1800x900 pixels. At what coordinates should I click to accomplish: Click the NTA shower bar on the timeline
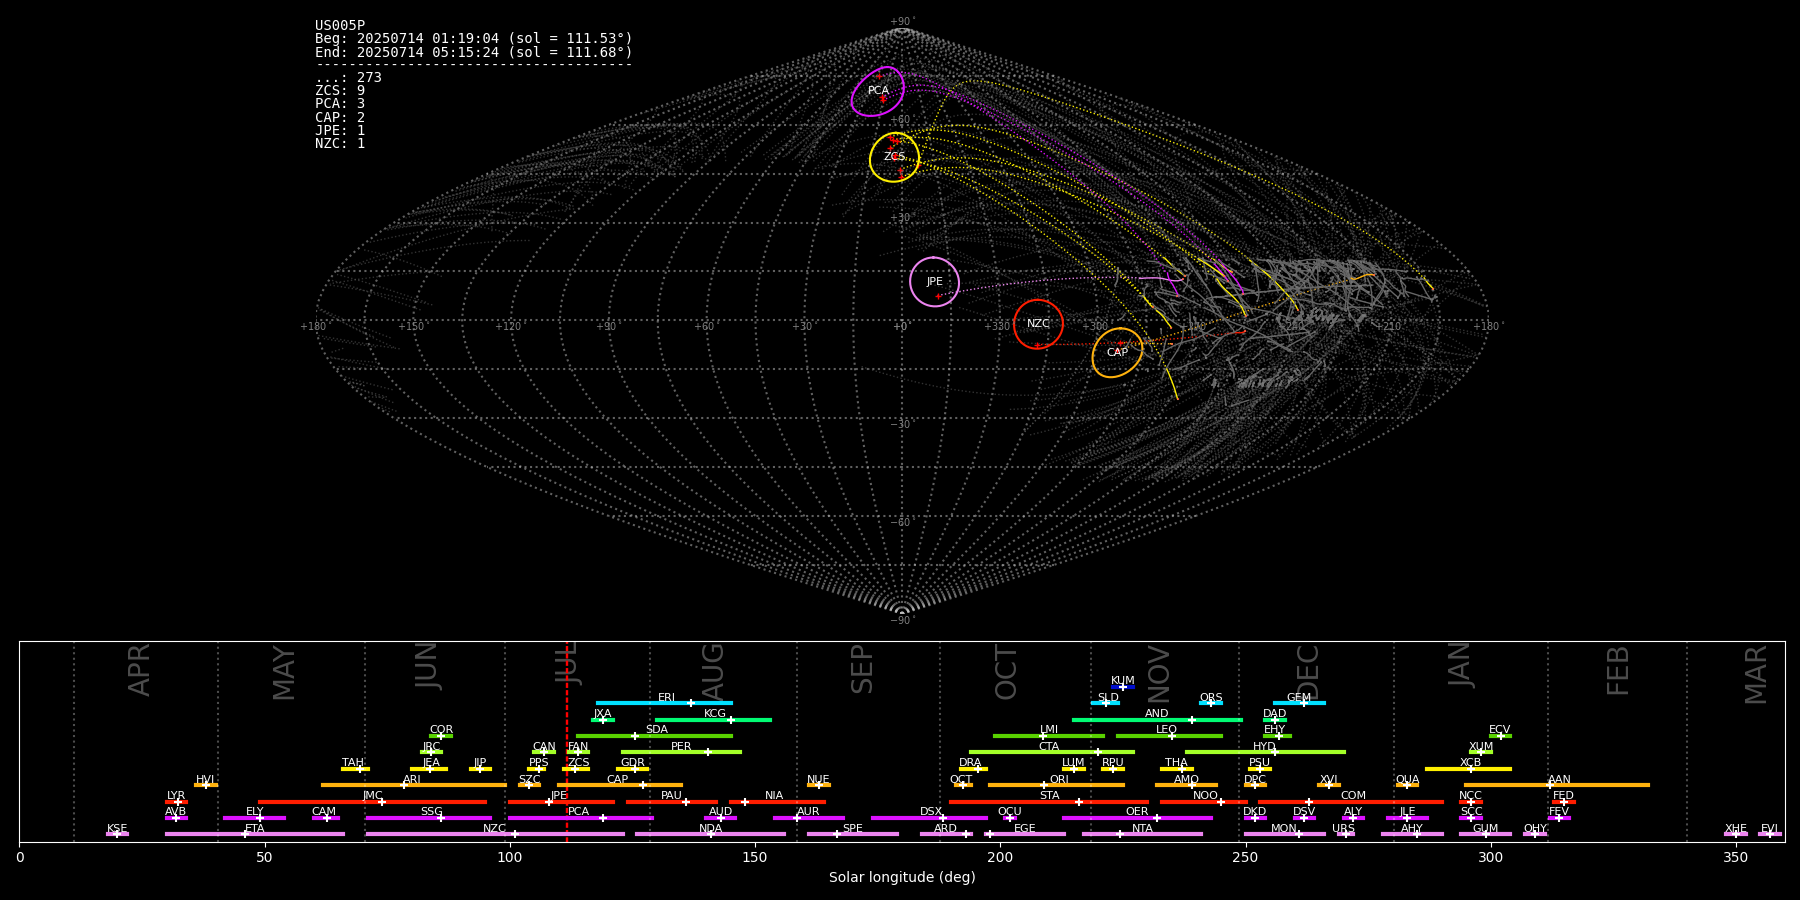(1142, 834)
